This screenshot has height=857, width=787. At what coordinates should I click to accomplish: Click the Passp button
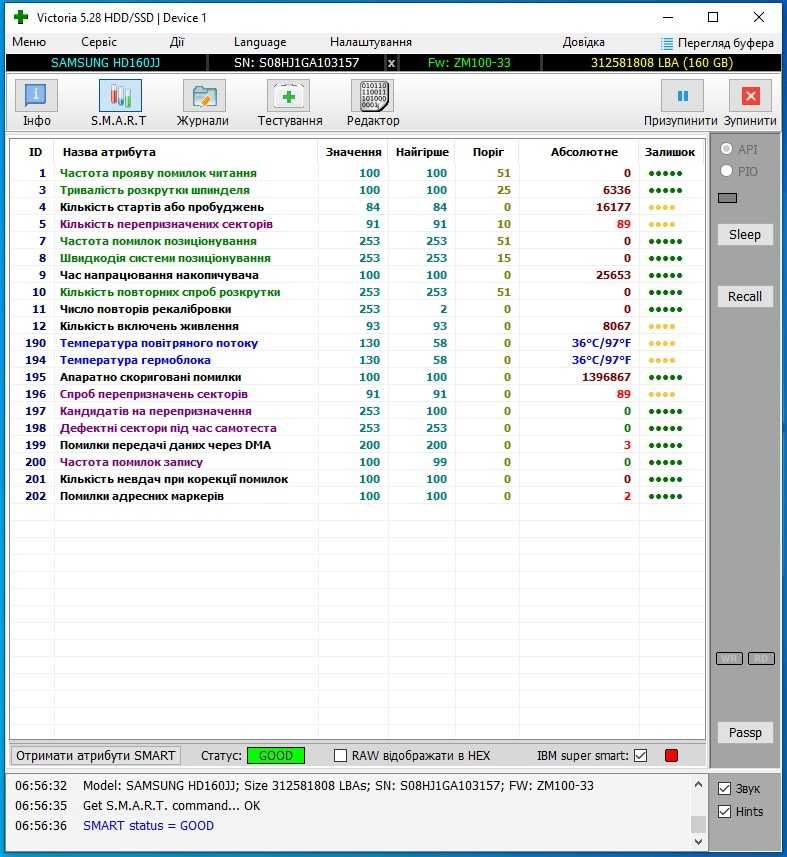744,732
